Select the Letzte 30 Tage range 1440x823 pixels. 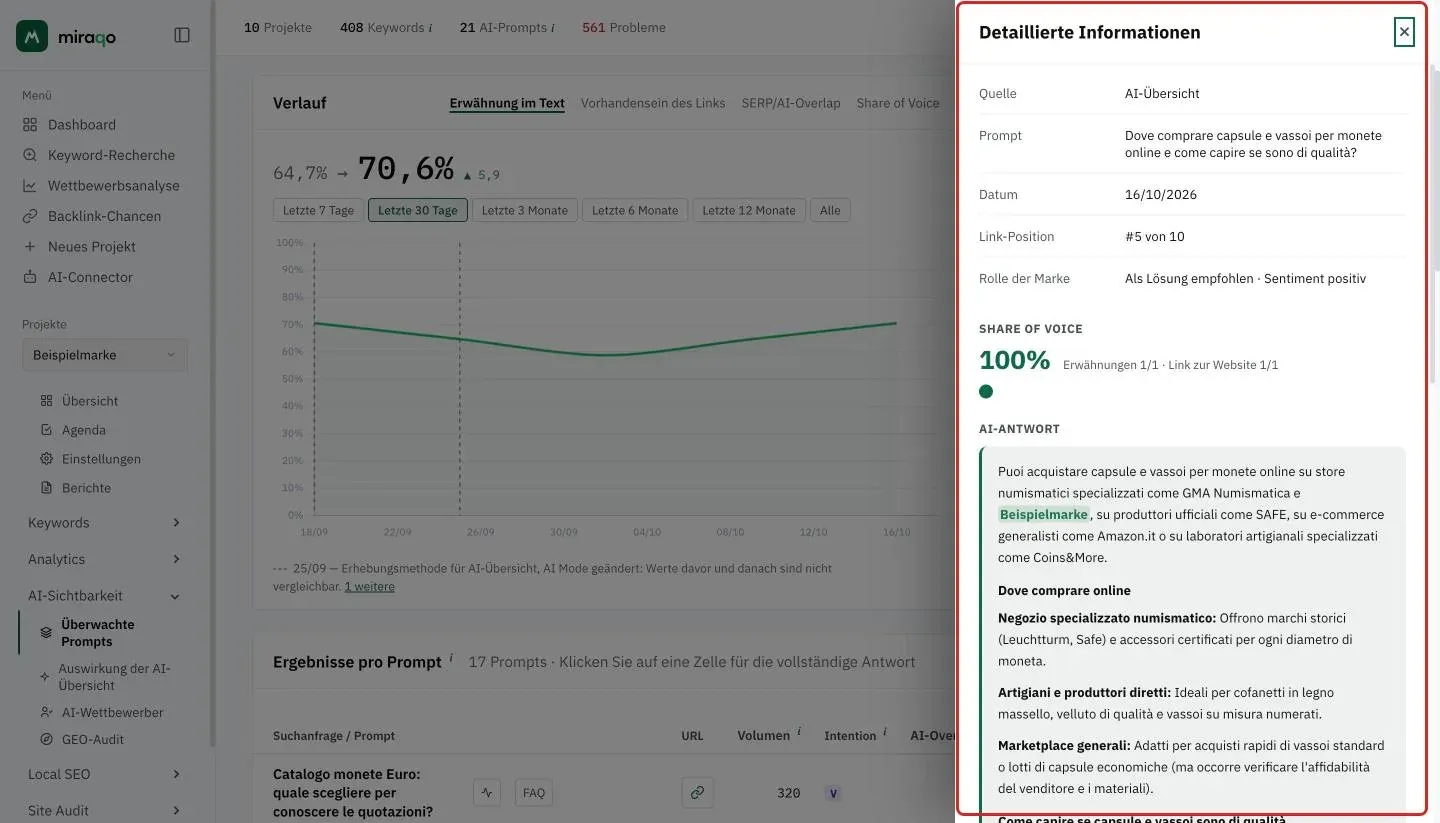click(418, 210)
